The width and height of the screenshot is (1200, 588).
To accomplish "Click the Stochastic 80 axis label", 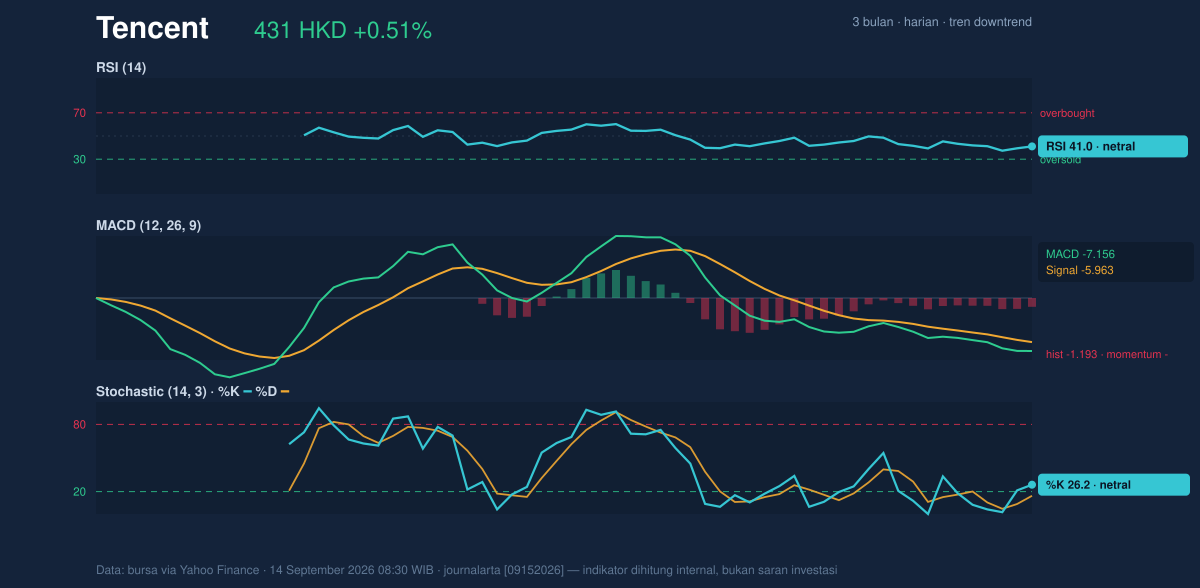I will coord(79,425).
